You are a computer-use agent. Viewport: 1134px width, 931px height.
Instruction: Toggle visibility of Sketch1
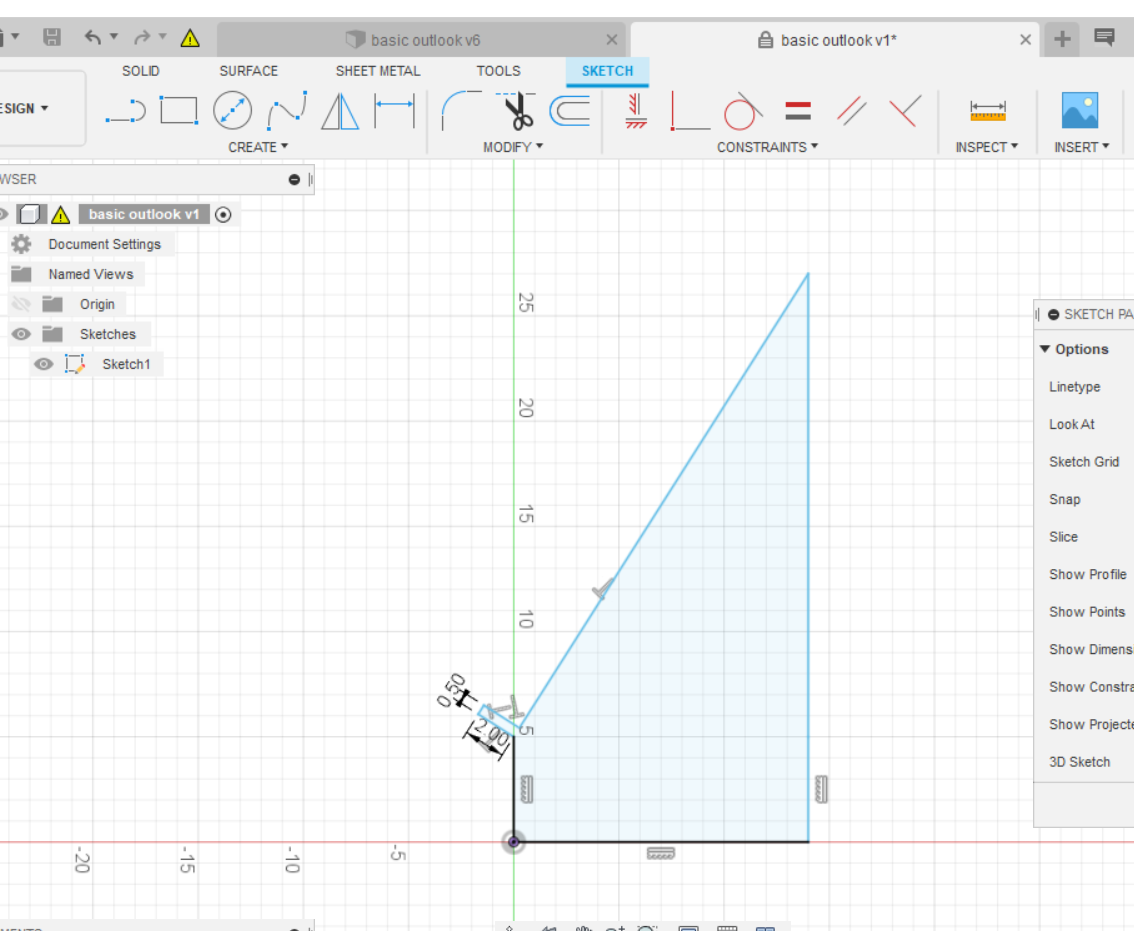(43, 364)
